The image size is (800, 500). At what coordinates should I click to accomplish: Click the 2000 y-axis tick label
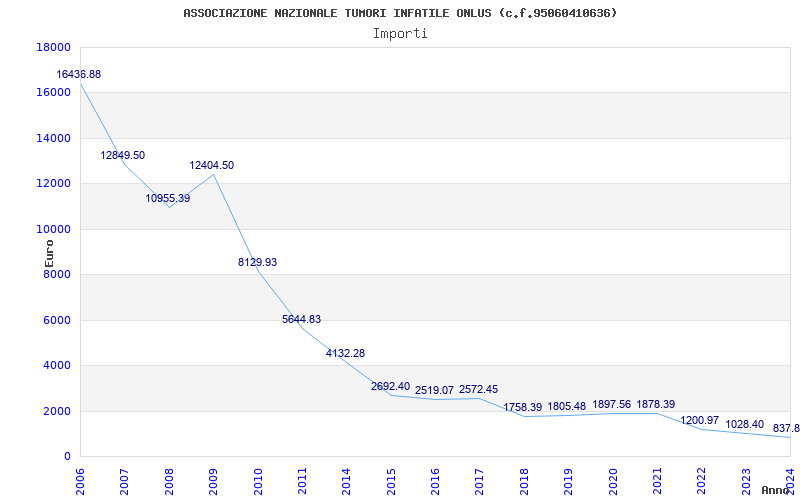pos(56,411)
